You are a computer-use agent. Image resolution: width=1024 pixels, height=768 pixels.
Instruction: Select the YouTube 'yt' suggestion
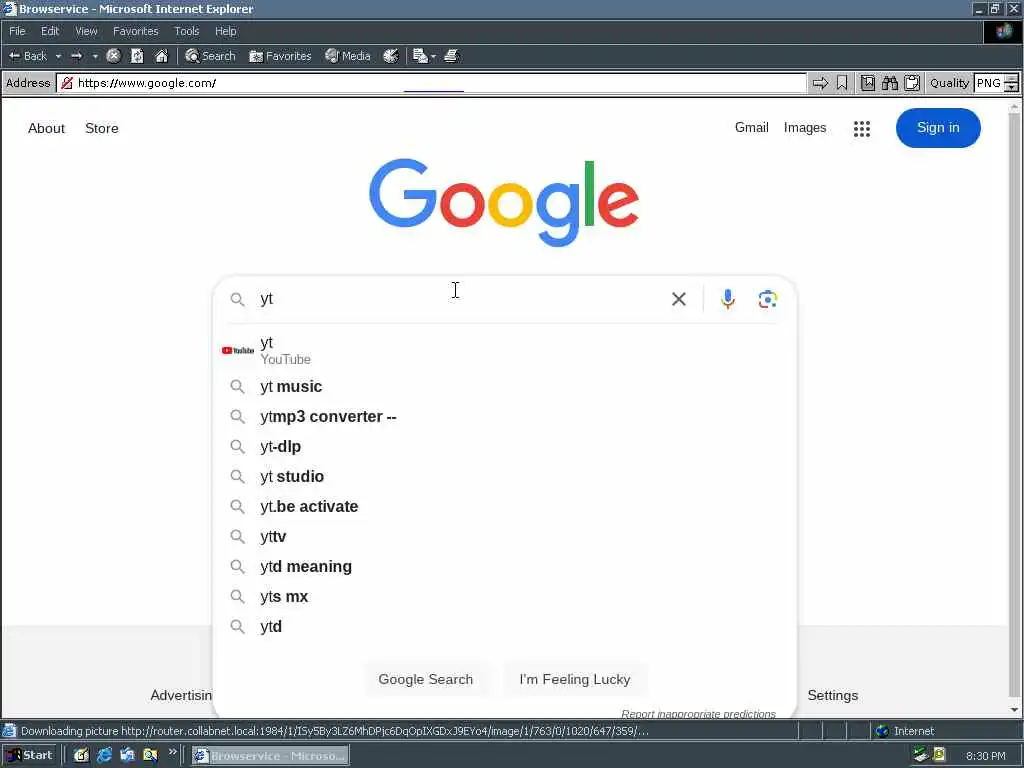pyautogui.click(x=504, y=351)
